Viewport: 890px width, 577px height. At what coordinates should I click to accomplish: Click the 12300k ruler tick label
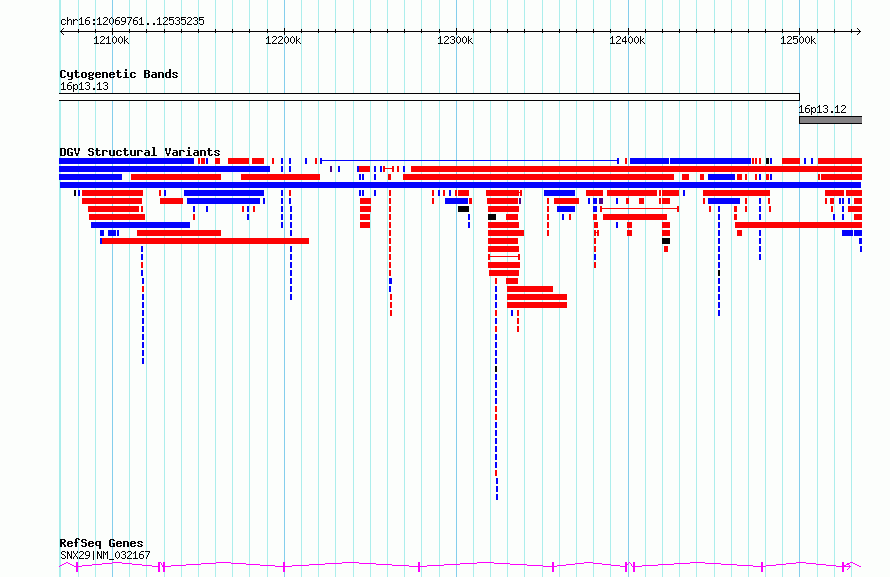(x=455, y=40)
